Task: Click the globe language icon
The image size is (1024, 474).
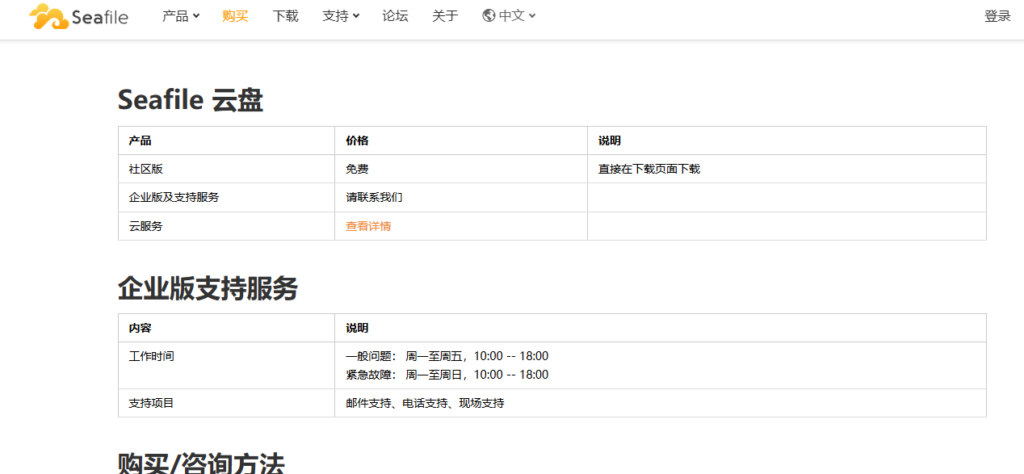Action: click(488, 16)
